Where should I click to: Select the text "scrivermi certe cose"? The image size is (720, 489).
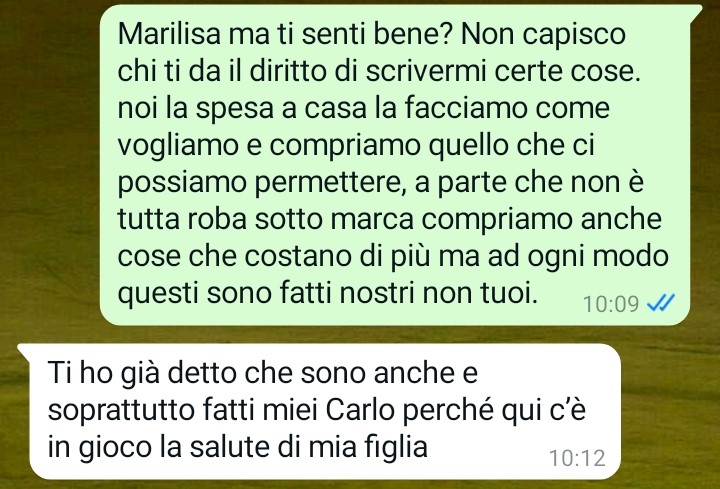pos(503,71)
